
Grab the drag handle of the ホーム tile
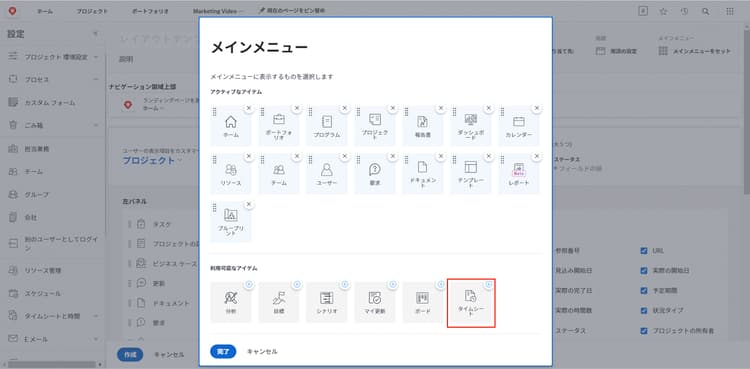pos(214,112)
